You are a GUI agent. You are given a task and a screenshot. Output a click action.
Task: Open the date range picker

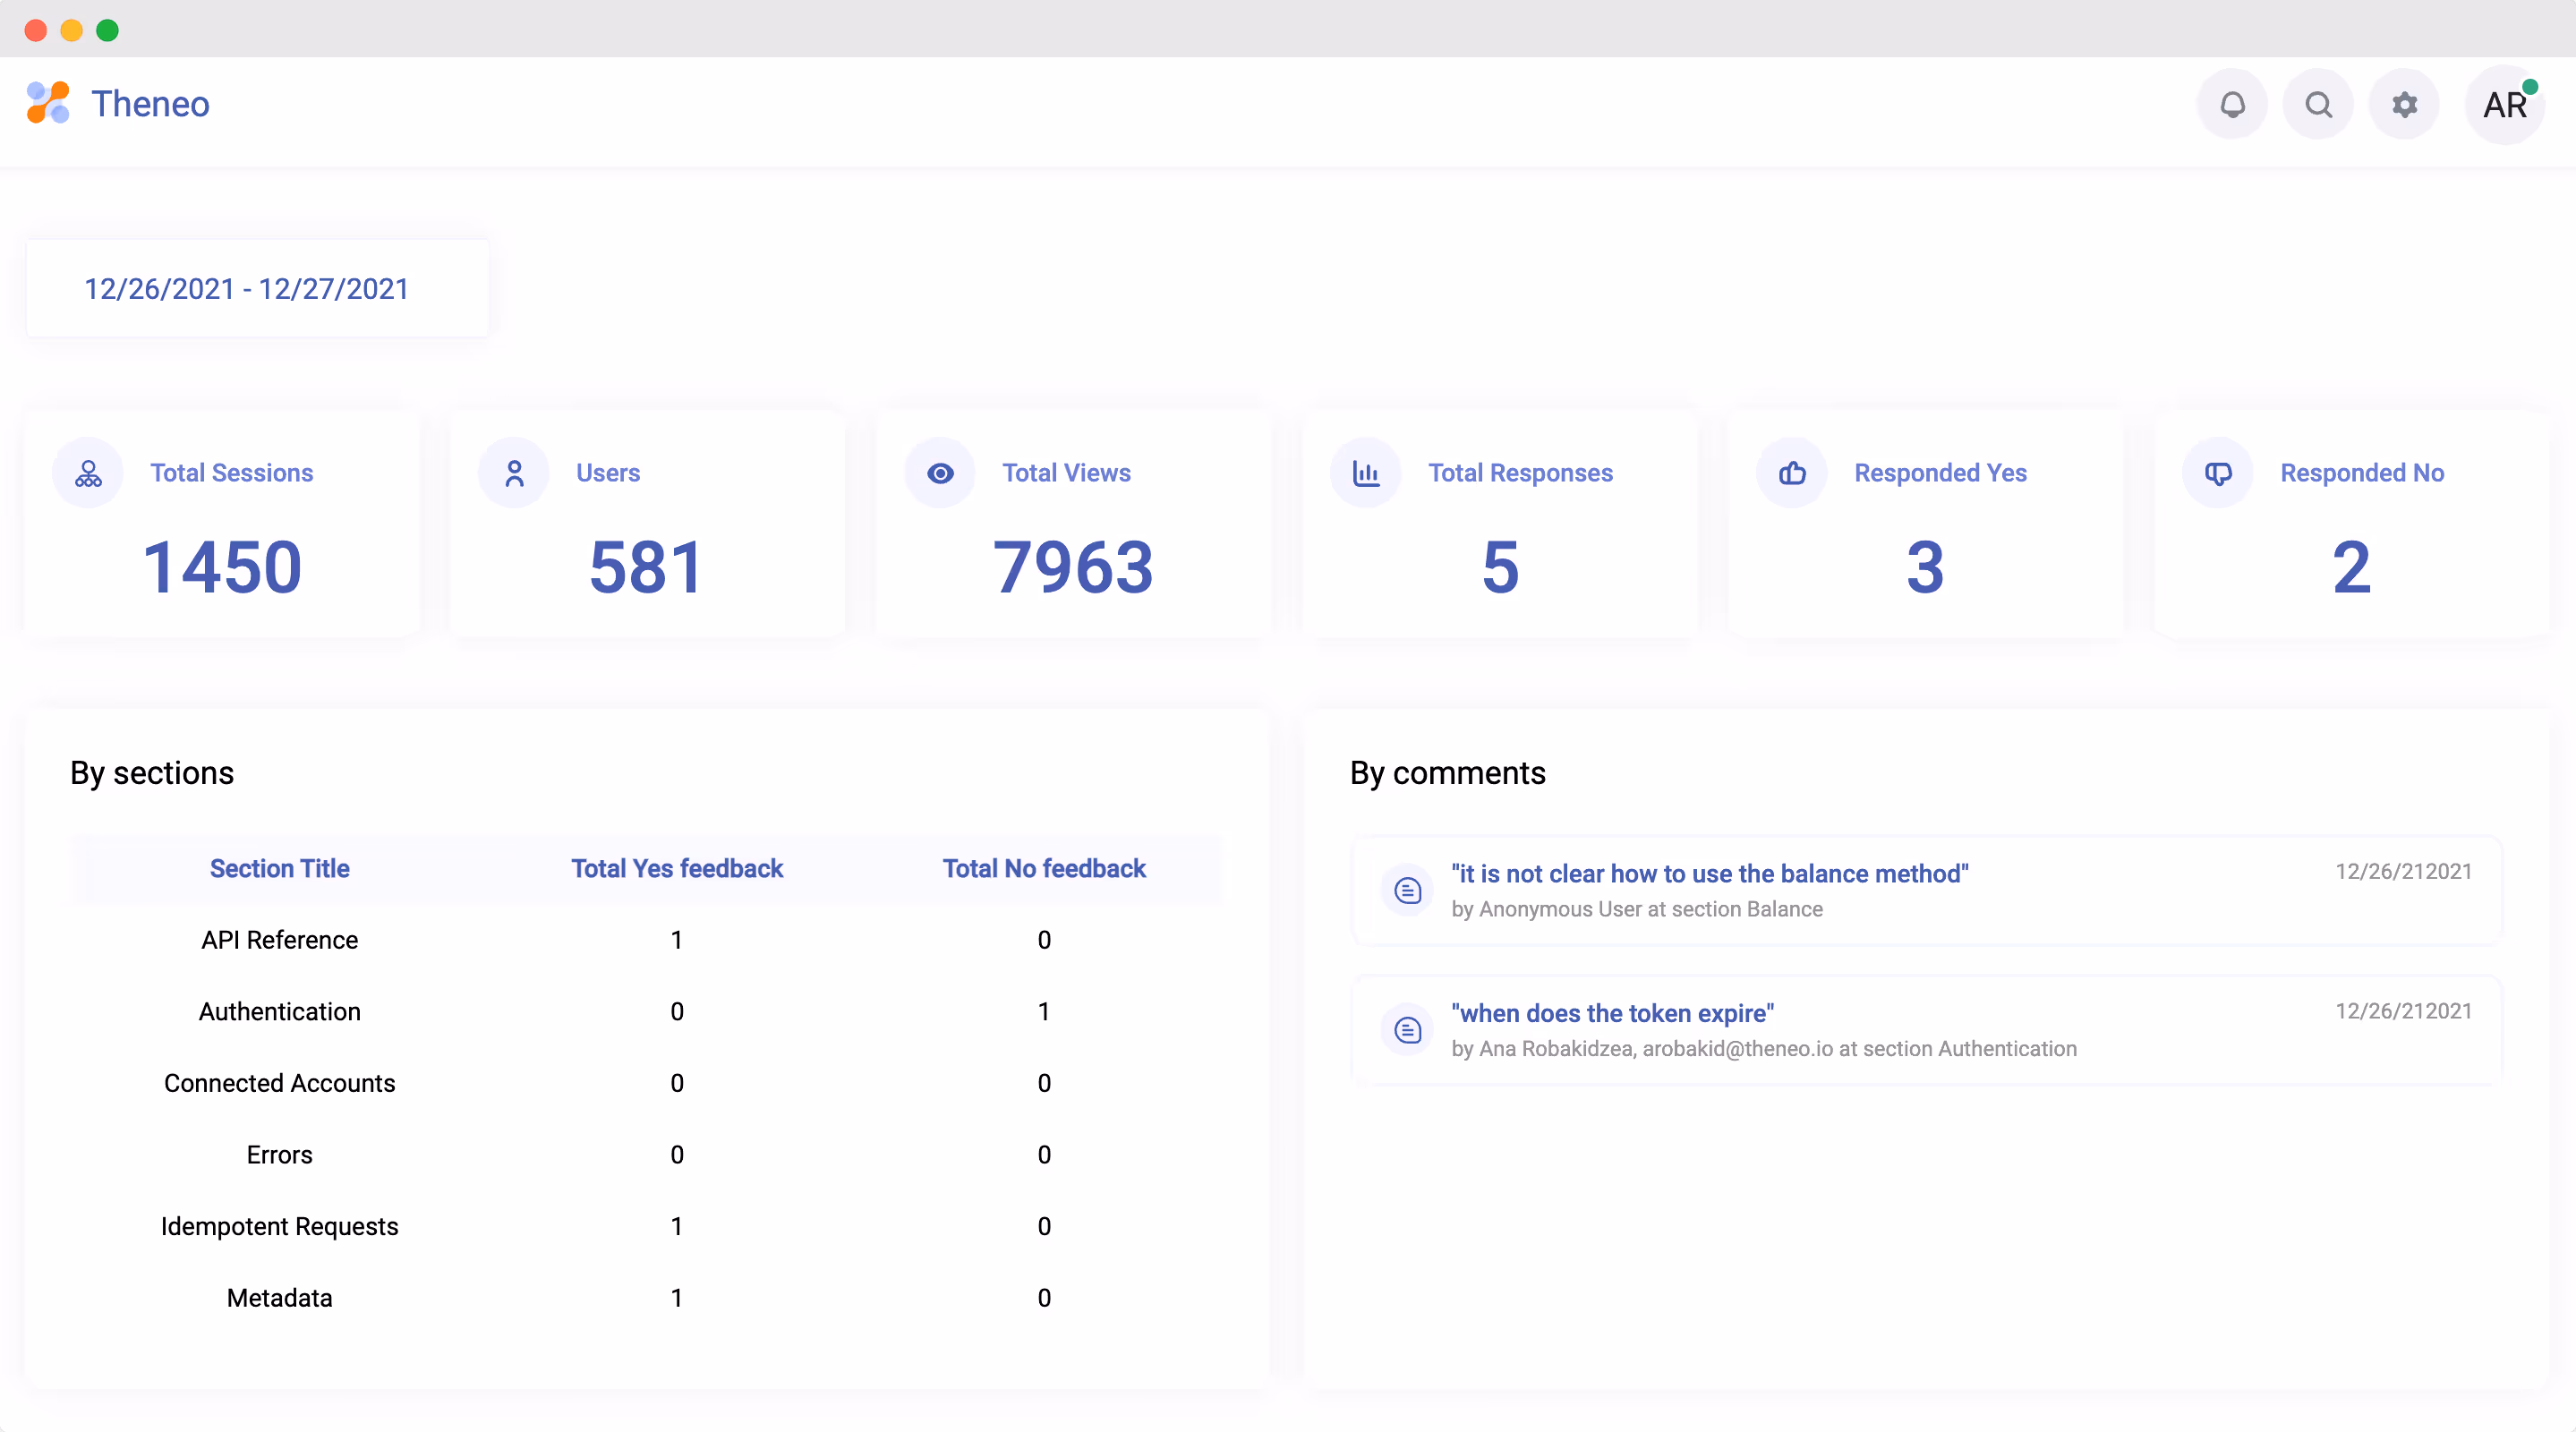[x=247, y=289]
